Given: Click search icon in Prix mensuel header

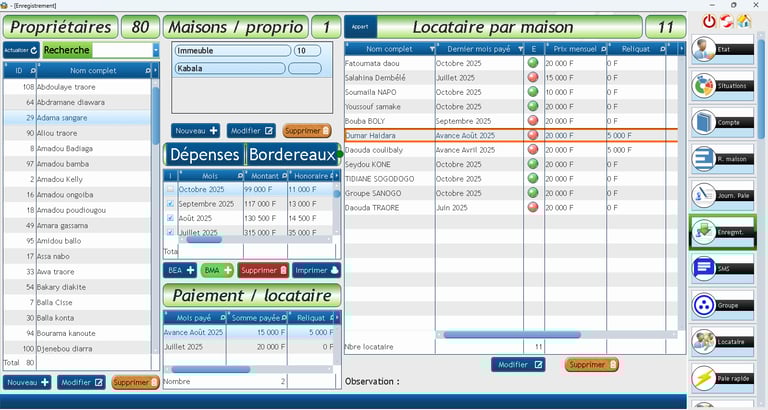Looking at the screenshot, I should pyautogui.click(x=603, y=49).
